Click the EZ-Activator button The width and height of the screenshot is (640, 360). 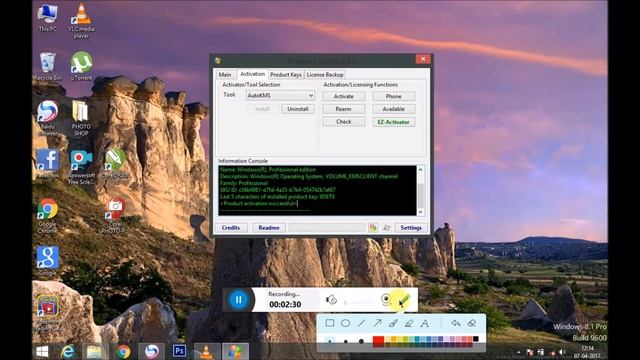(x=393, y=122)
